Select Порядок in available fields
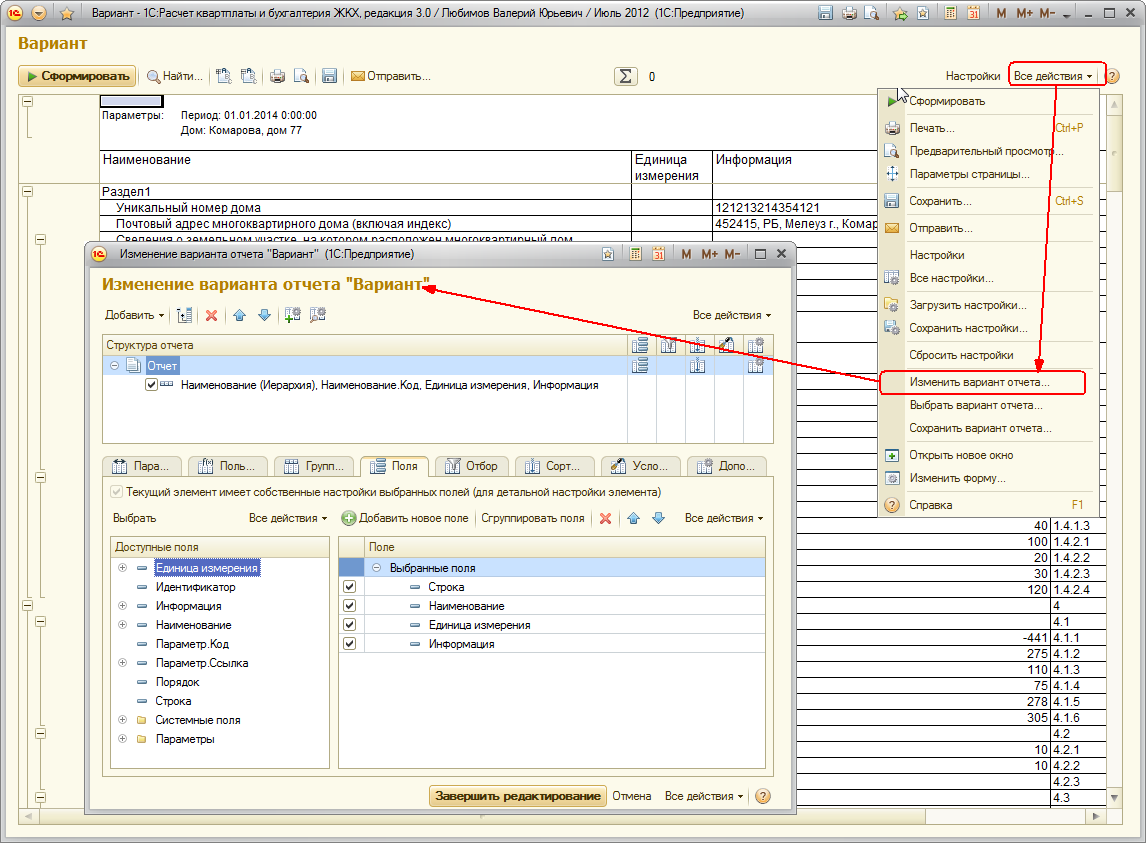 pos(177,682)
